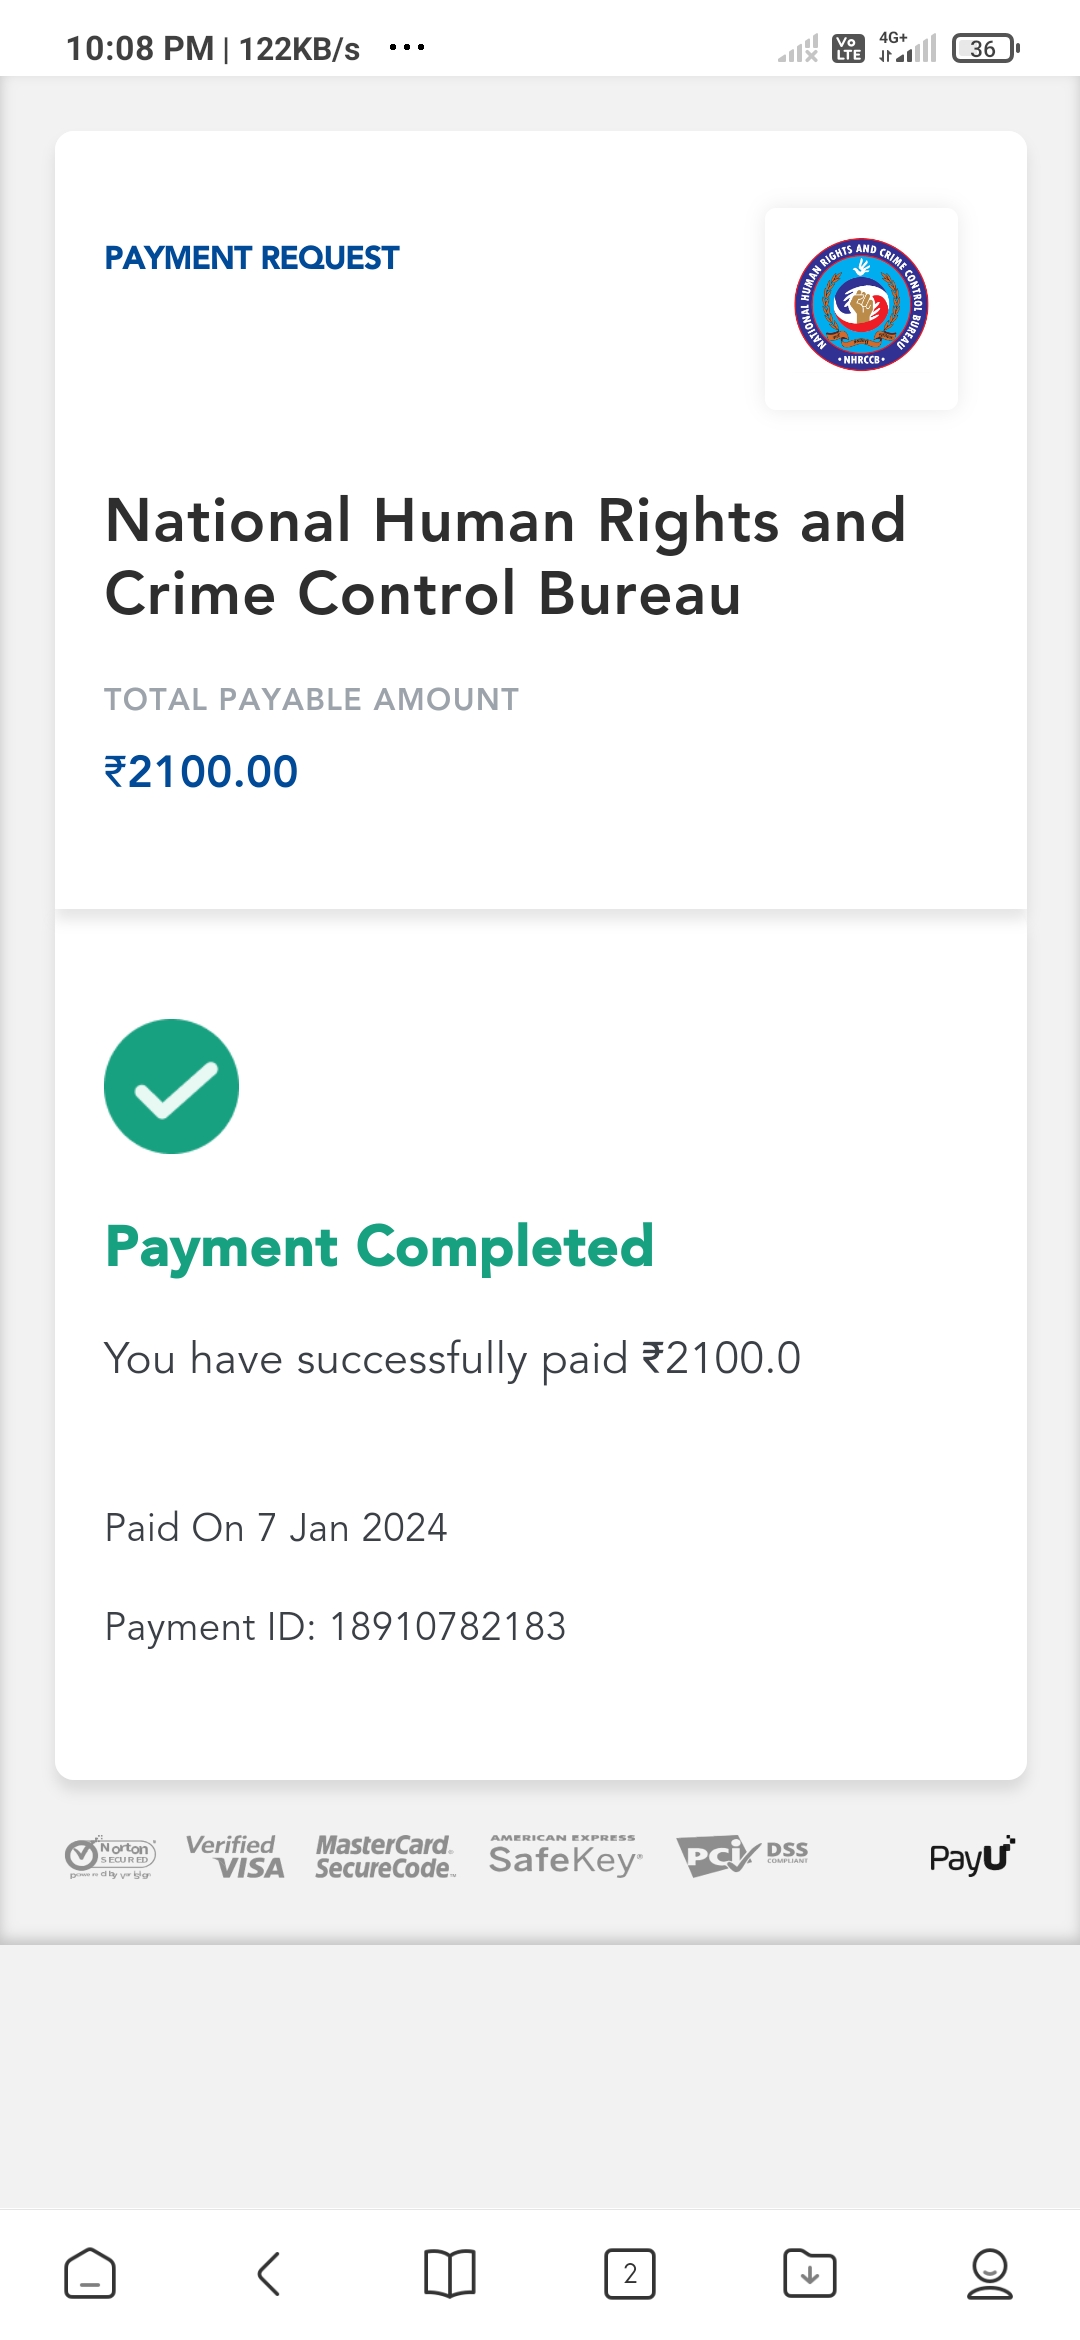Tap the PayU logo
Image resolution: width=1080 pixels, height=2340 pixels.
point(971,1856)
